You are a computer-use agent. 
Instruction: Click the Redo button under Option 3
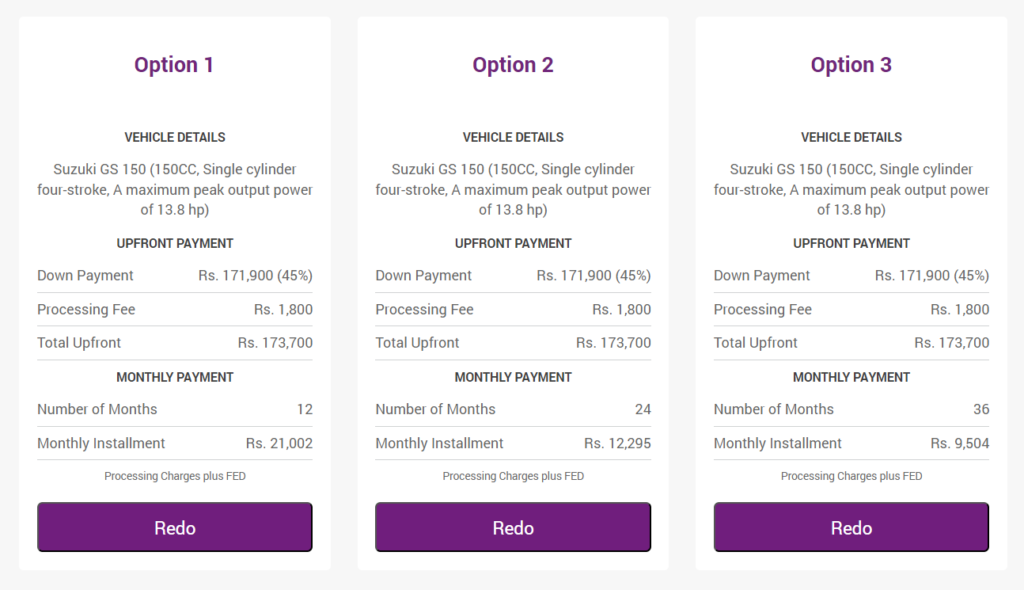pyautogui.click(x=851, y=527)
